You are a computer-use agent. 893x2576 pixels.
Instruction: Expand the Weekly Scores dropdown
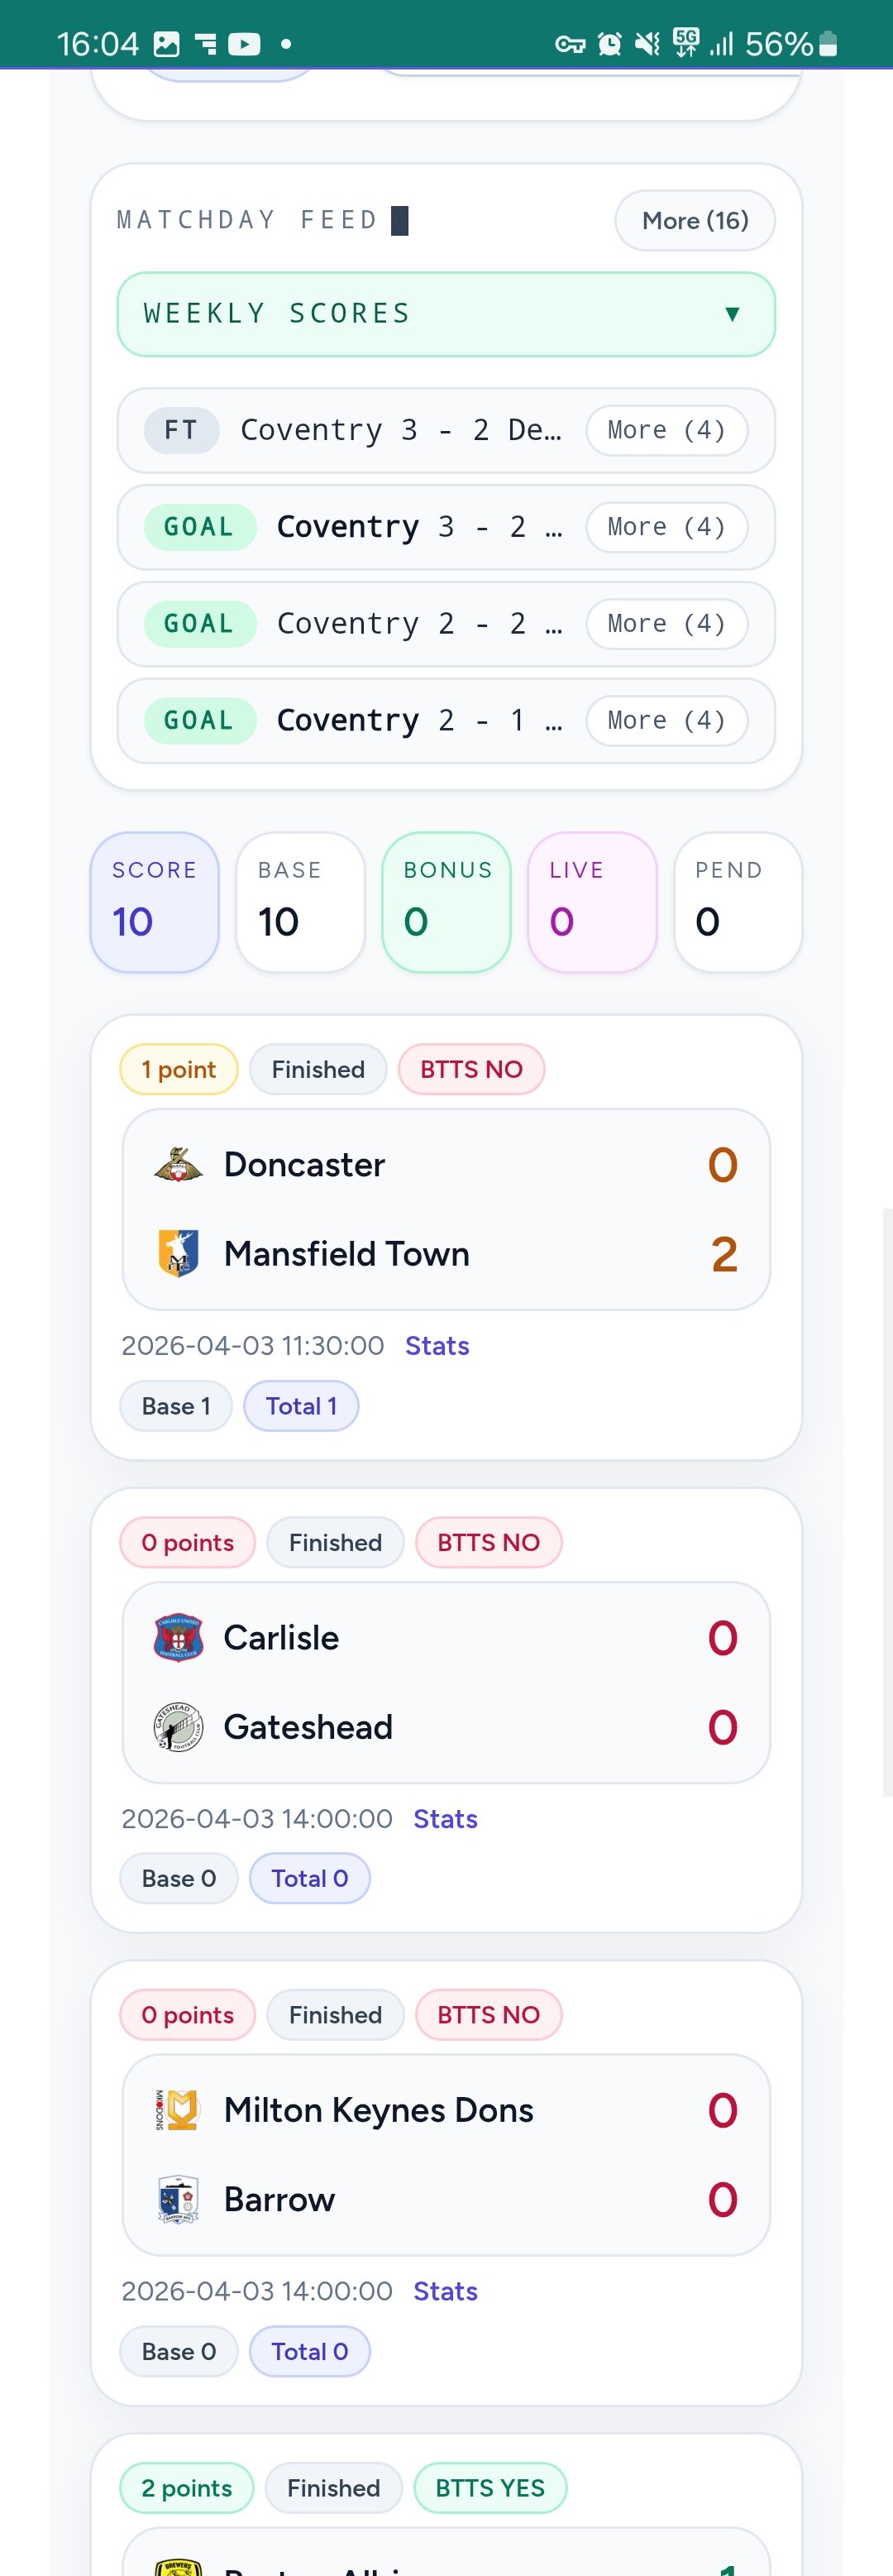(x=446, y=314)
